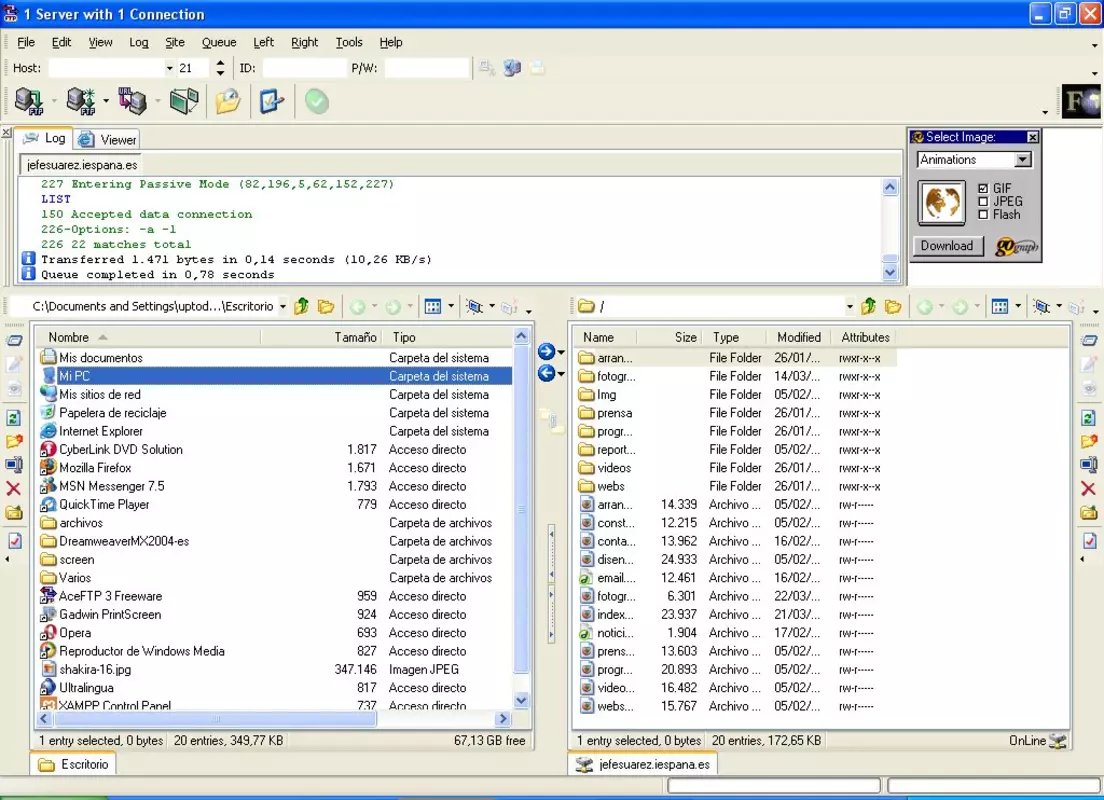
Task: Click the networked computers icon beside P/W field
Action: pos(512,68)
